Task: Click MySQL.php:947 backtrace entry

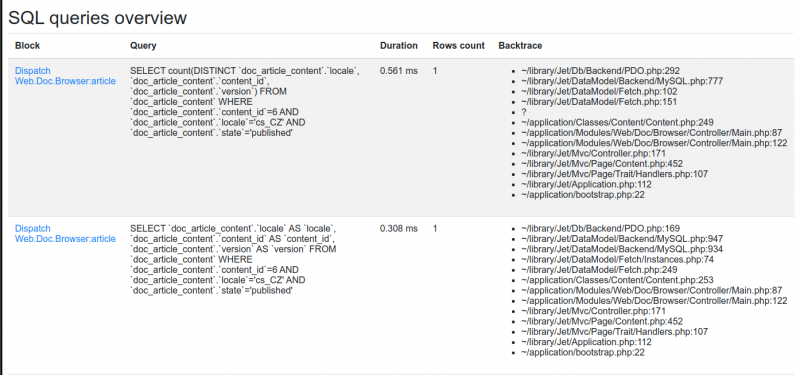Action: (x=622, y=239)
